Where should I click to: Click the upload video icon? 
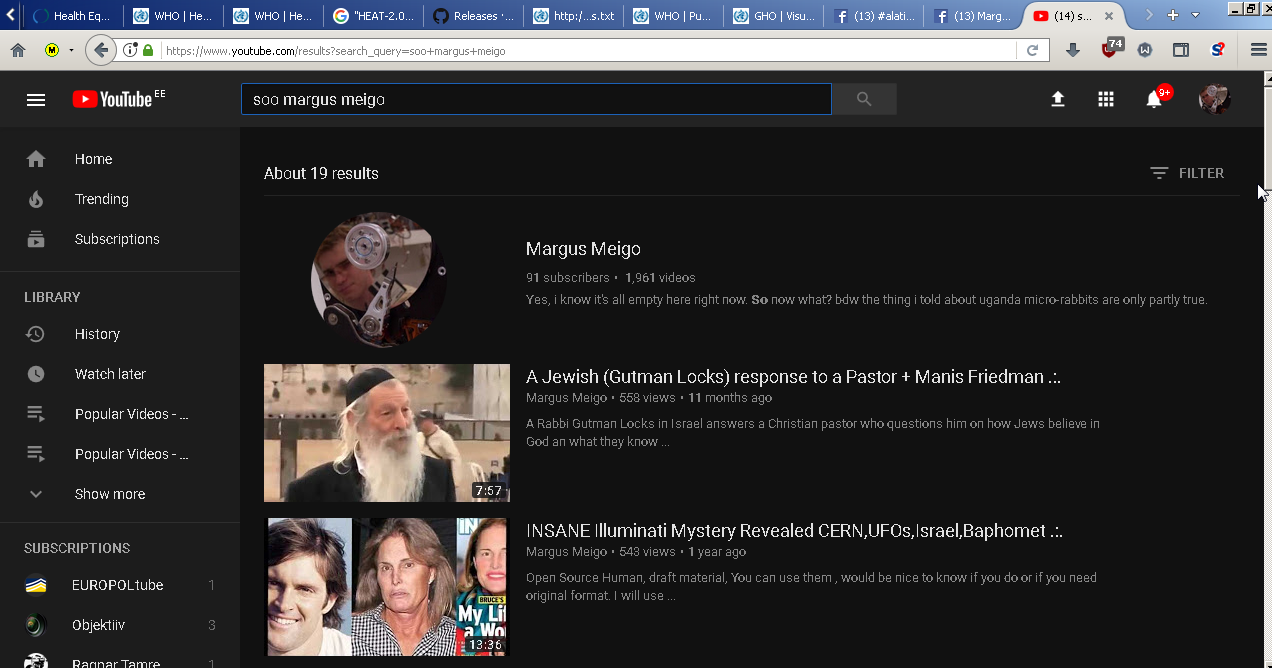pyautogui.click(x=1057, y=99)
